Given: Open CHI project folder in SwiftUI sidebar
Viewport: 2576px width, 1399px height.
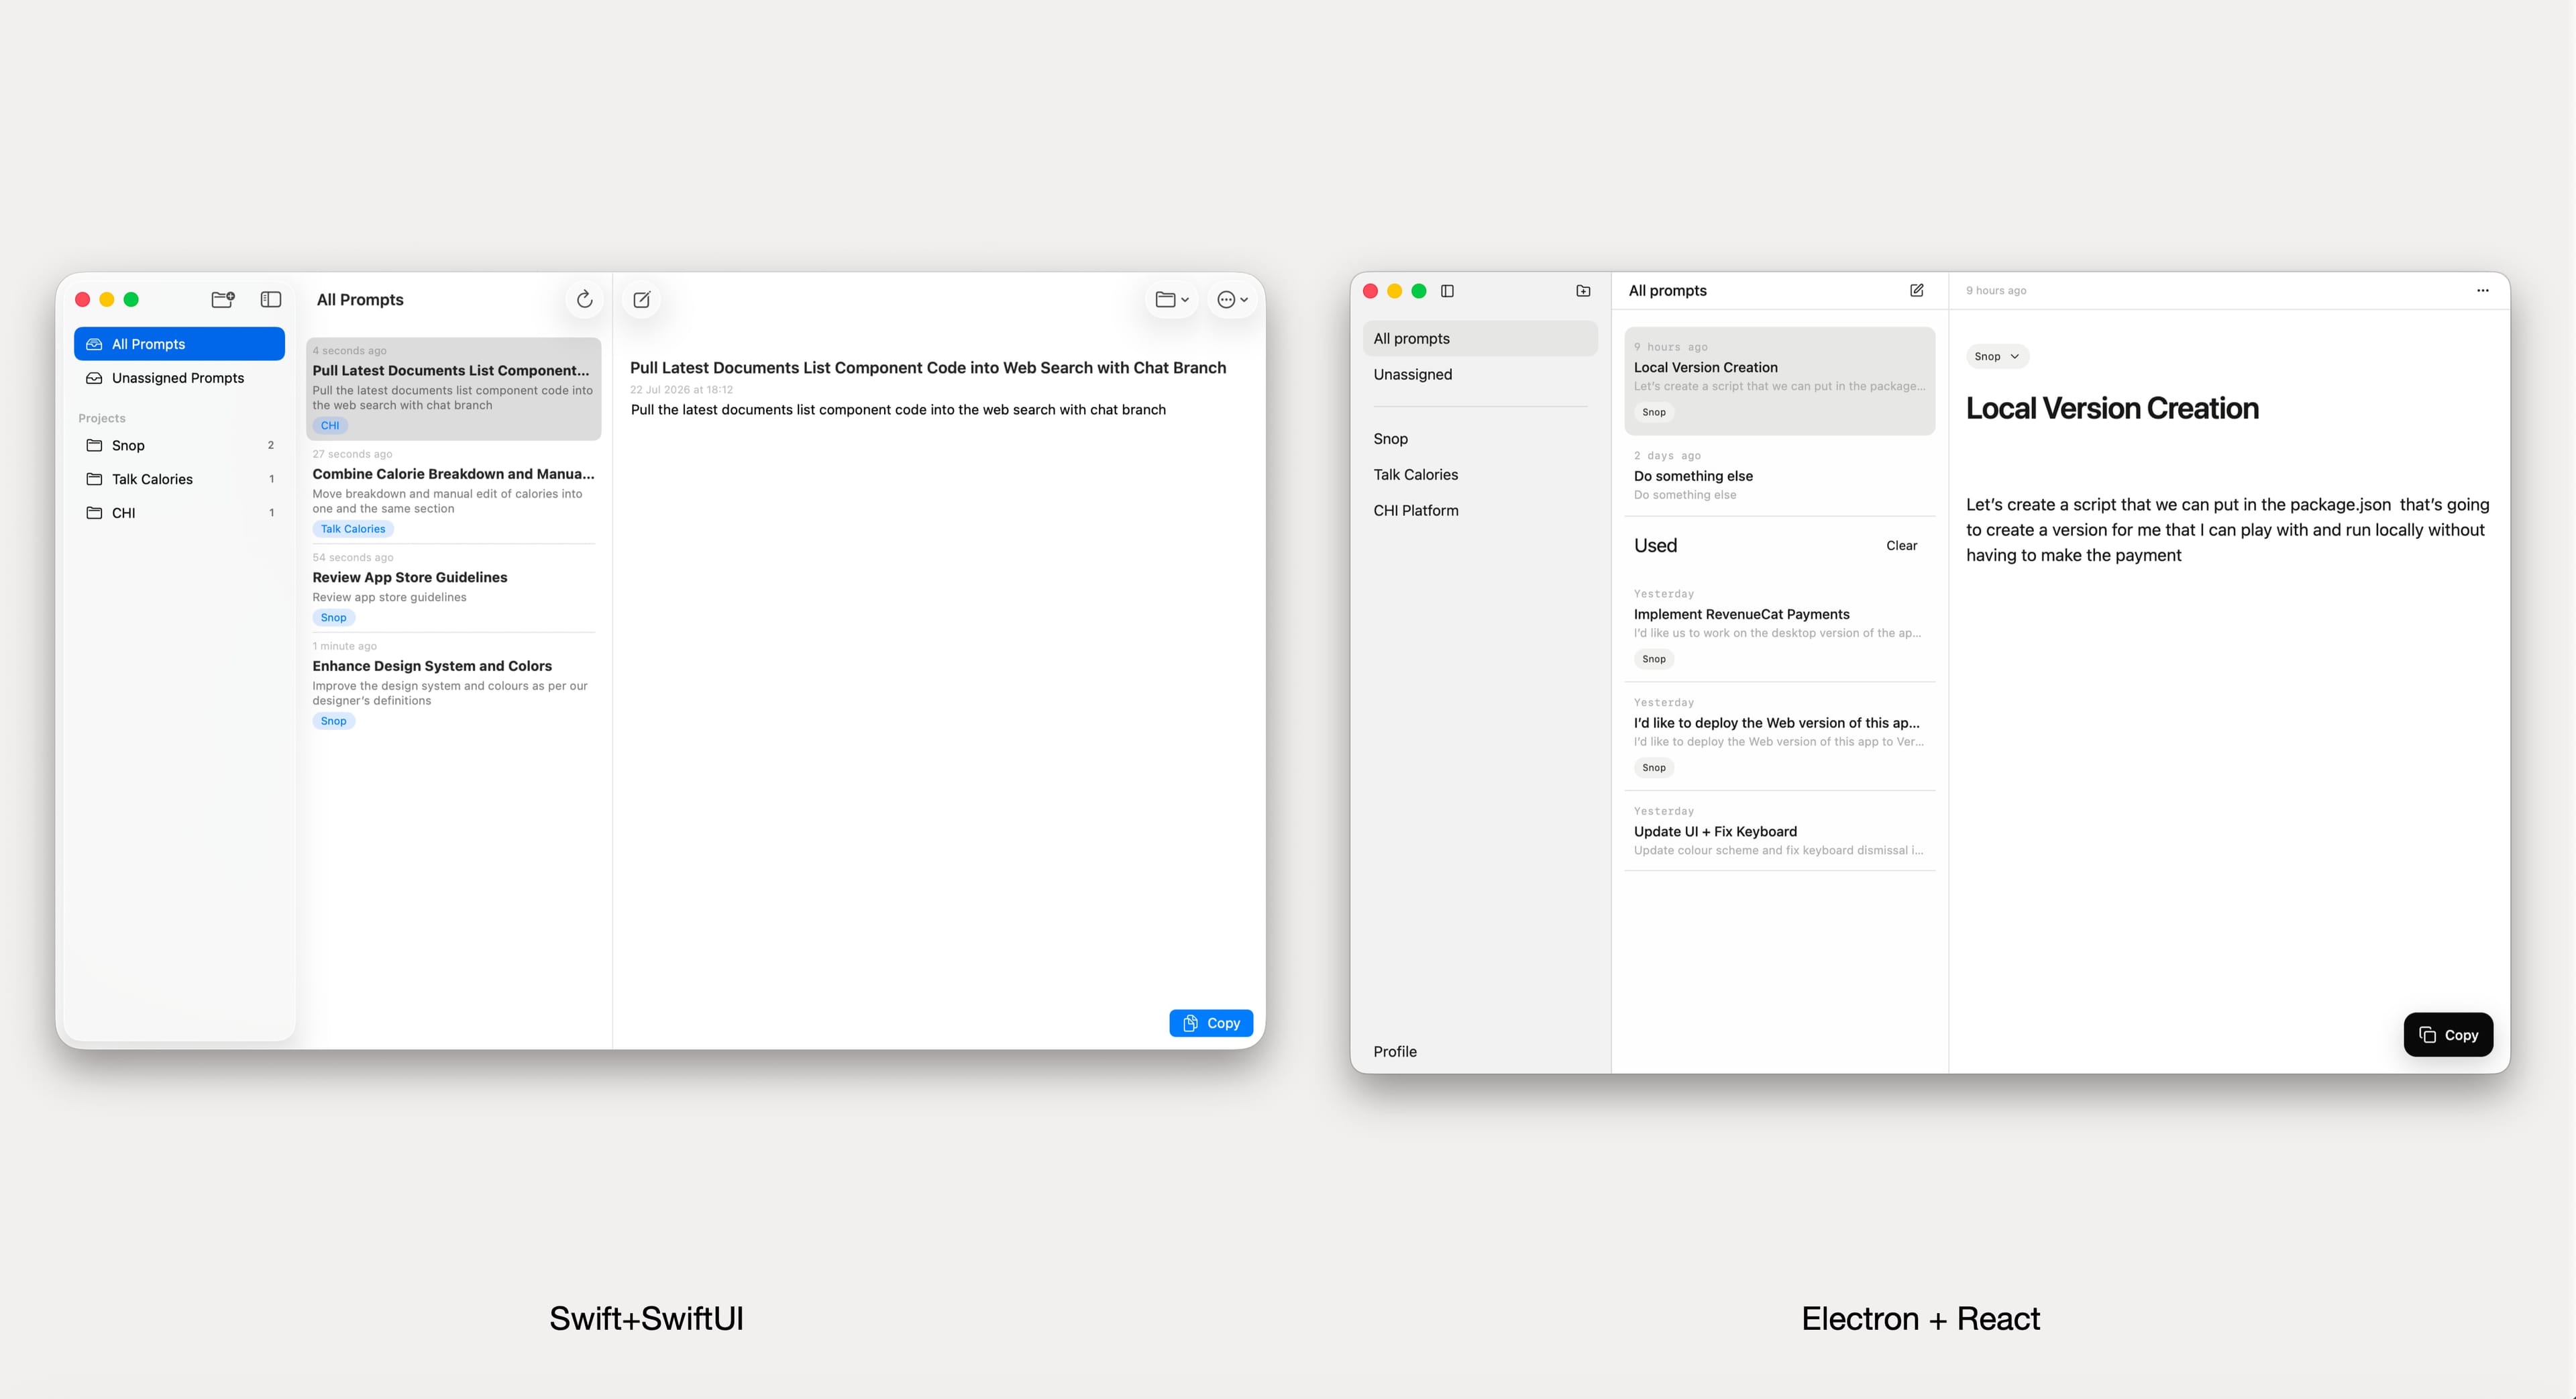Looking at the screenshot, I should [180, 513].
